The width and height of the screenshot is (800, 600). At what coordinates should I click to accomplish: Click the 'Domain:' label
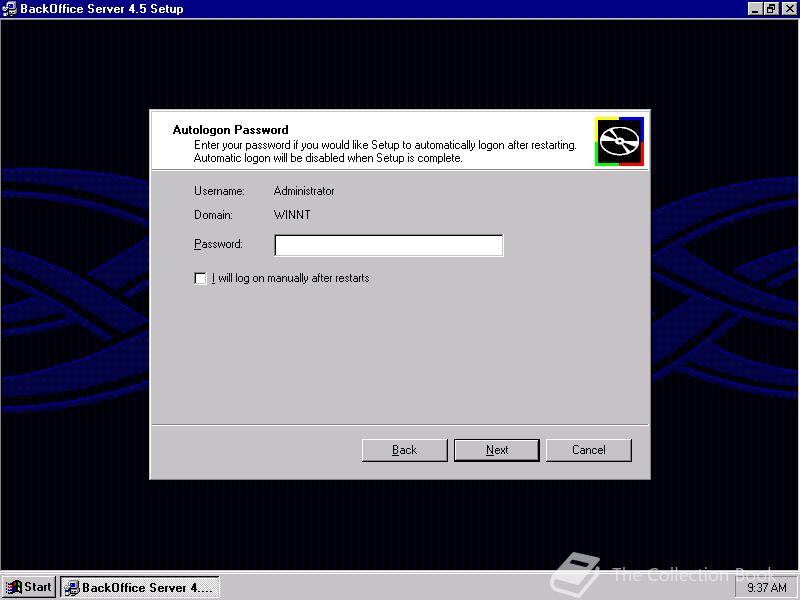click(213, 215)
